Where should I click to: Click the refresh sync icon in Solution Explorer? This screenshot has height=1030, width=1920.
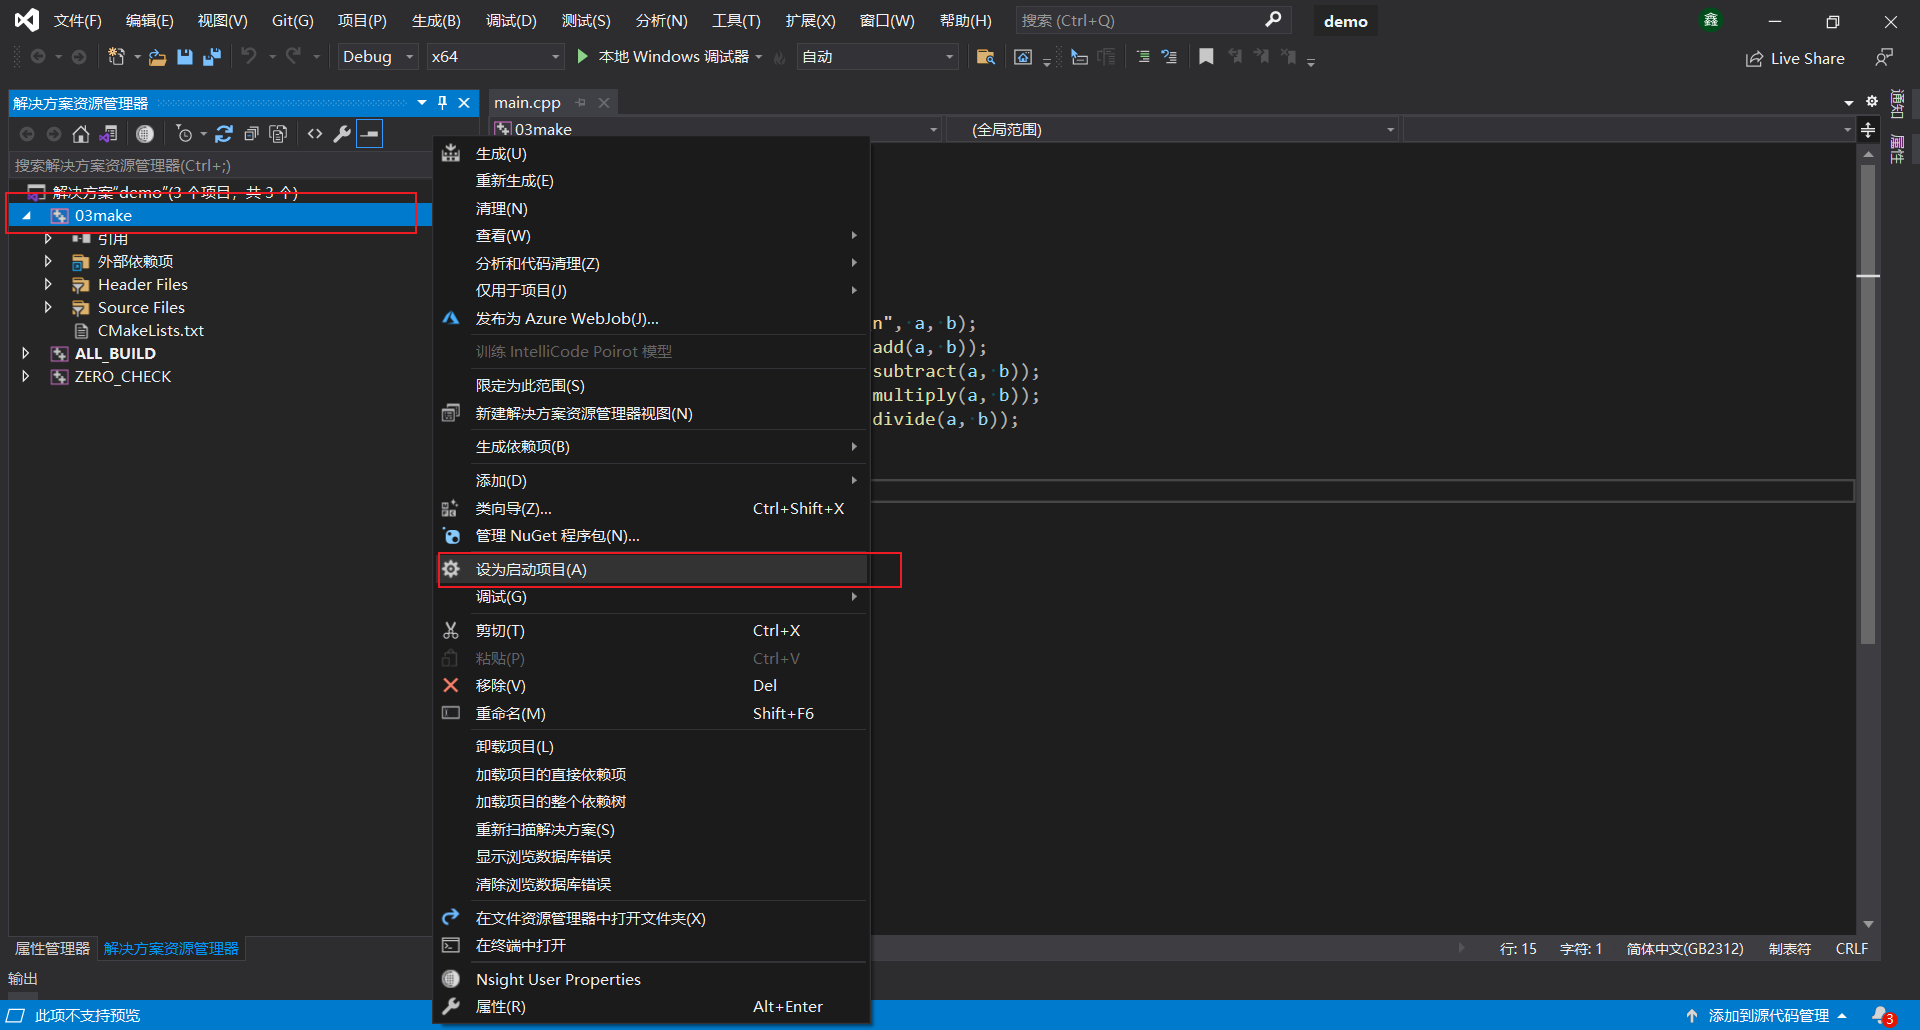click(224, 134)
